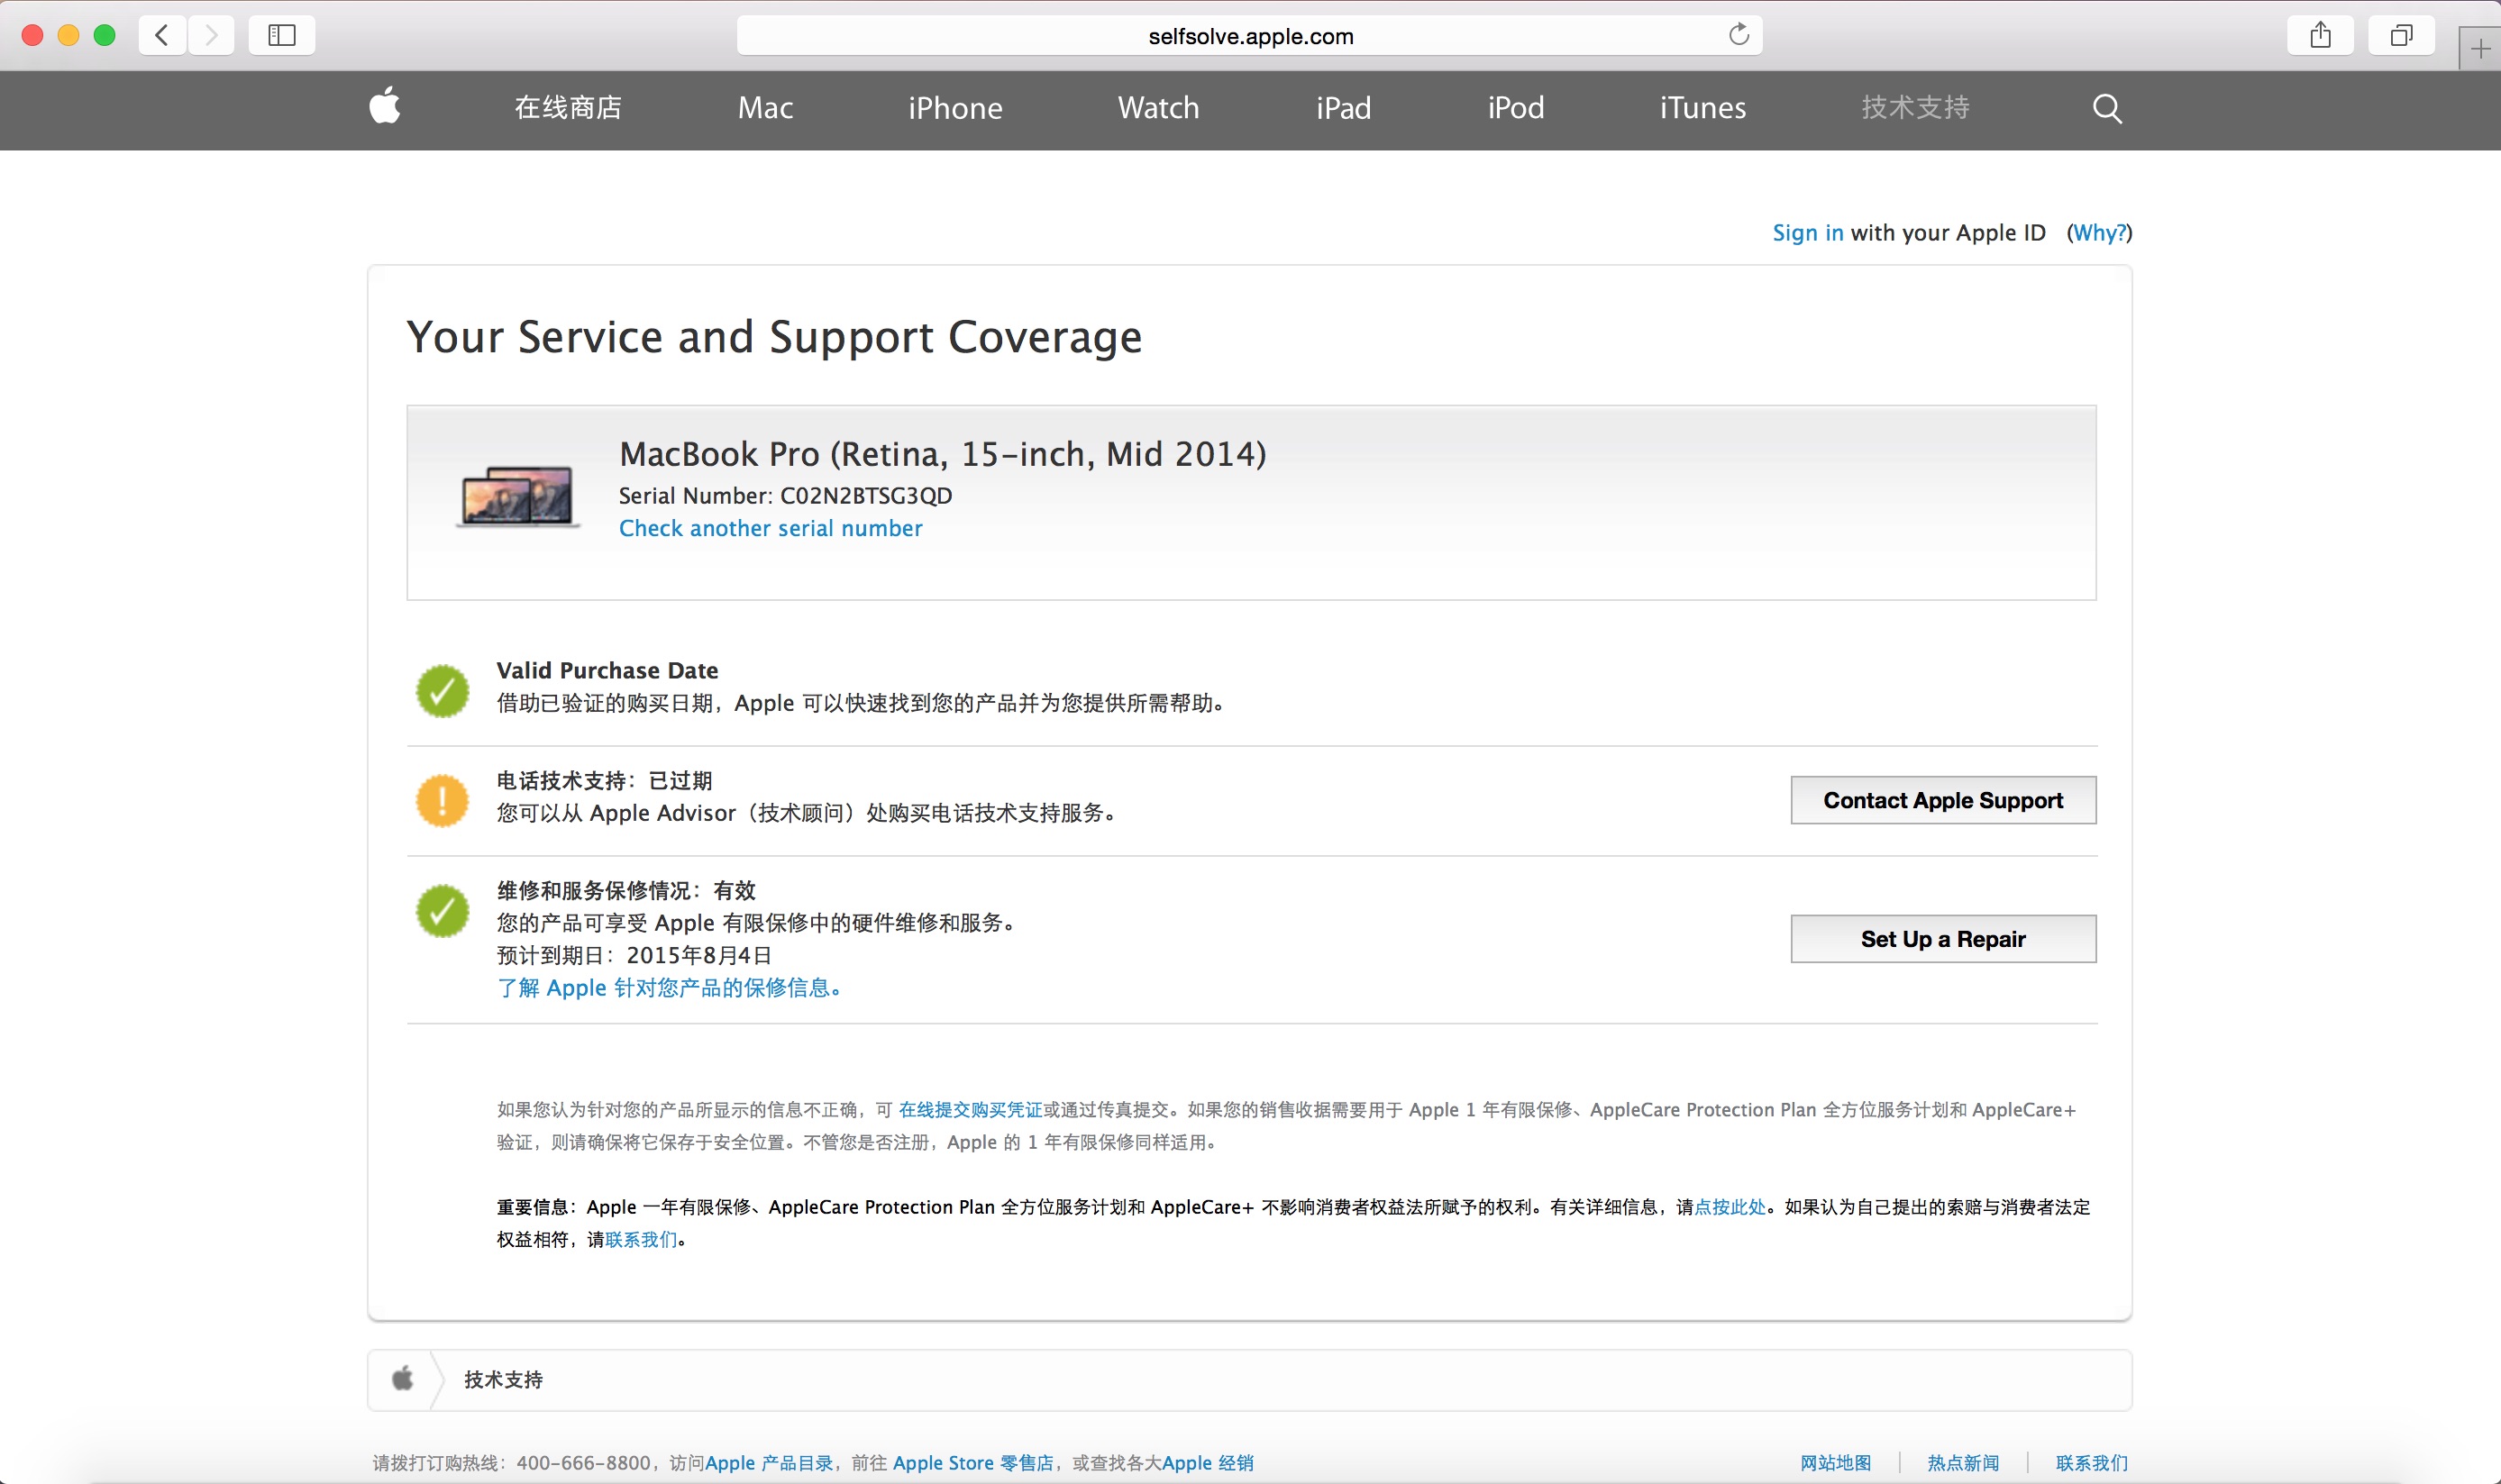Screen dimensions: 2501x1484
Task: Click the 预计到期日: 2015年8月4日 text
Action: click(634, 955)
